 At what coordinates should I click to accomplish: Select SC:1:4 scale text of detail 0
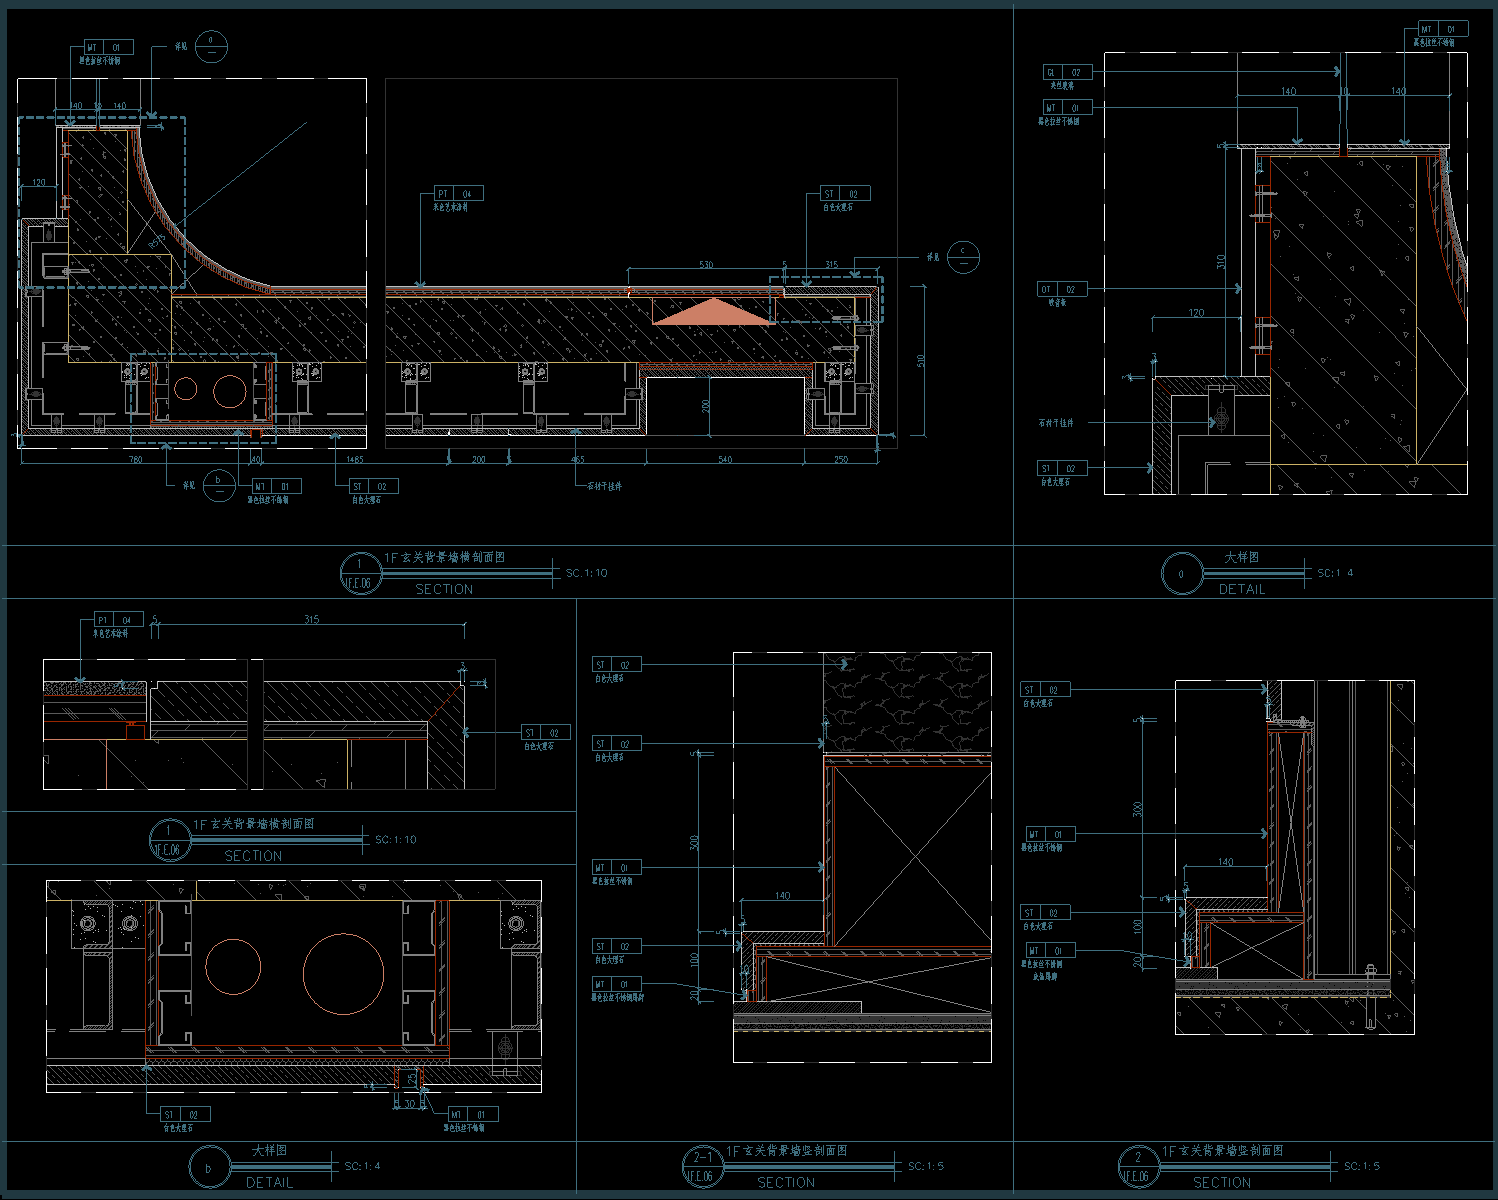[1335, 573]
